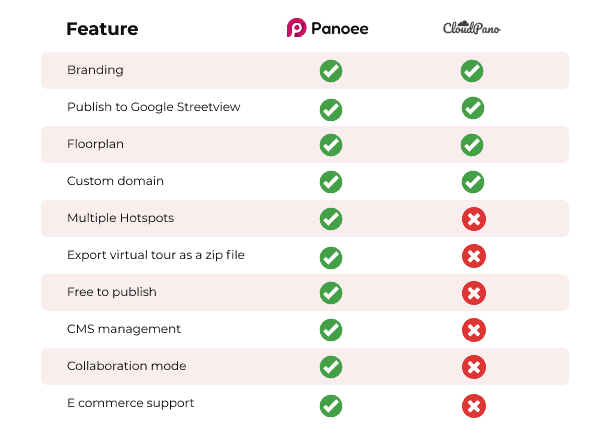
Task: Click the Publish to Google Streetview label
Action: pyautogui.click(x=154, y=107)
